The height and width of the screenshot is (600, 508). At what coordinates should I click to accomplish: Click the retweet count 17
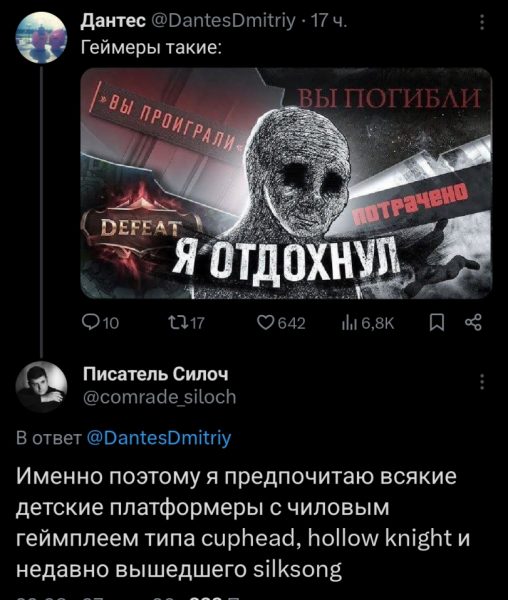coord(197,324)
